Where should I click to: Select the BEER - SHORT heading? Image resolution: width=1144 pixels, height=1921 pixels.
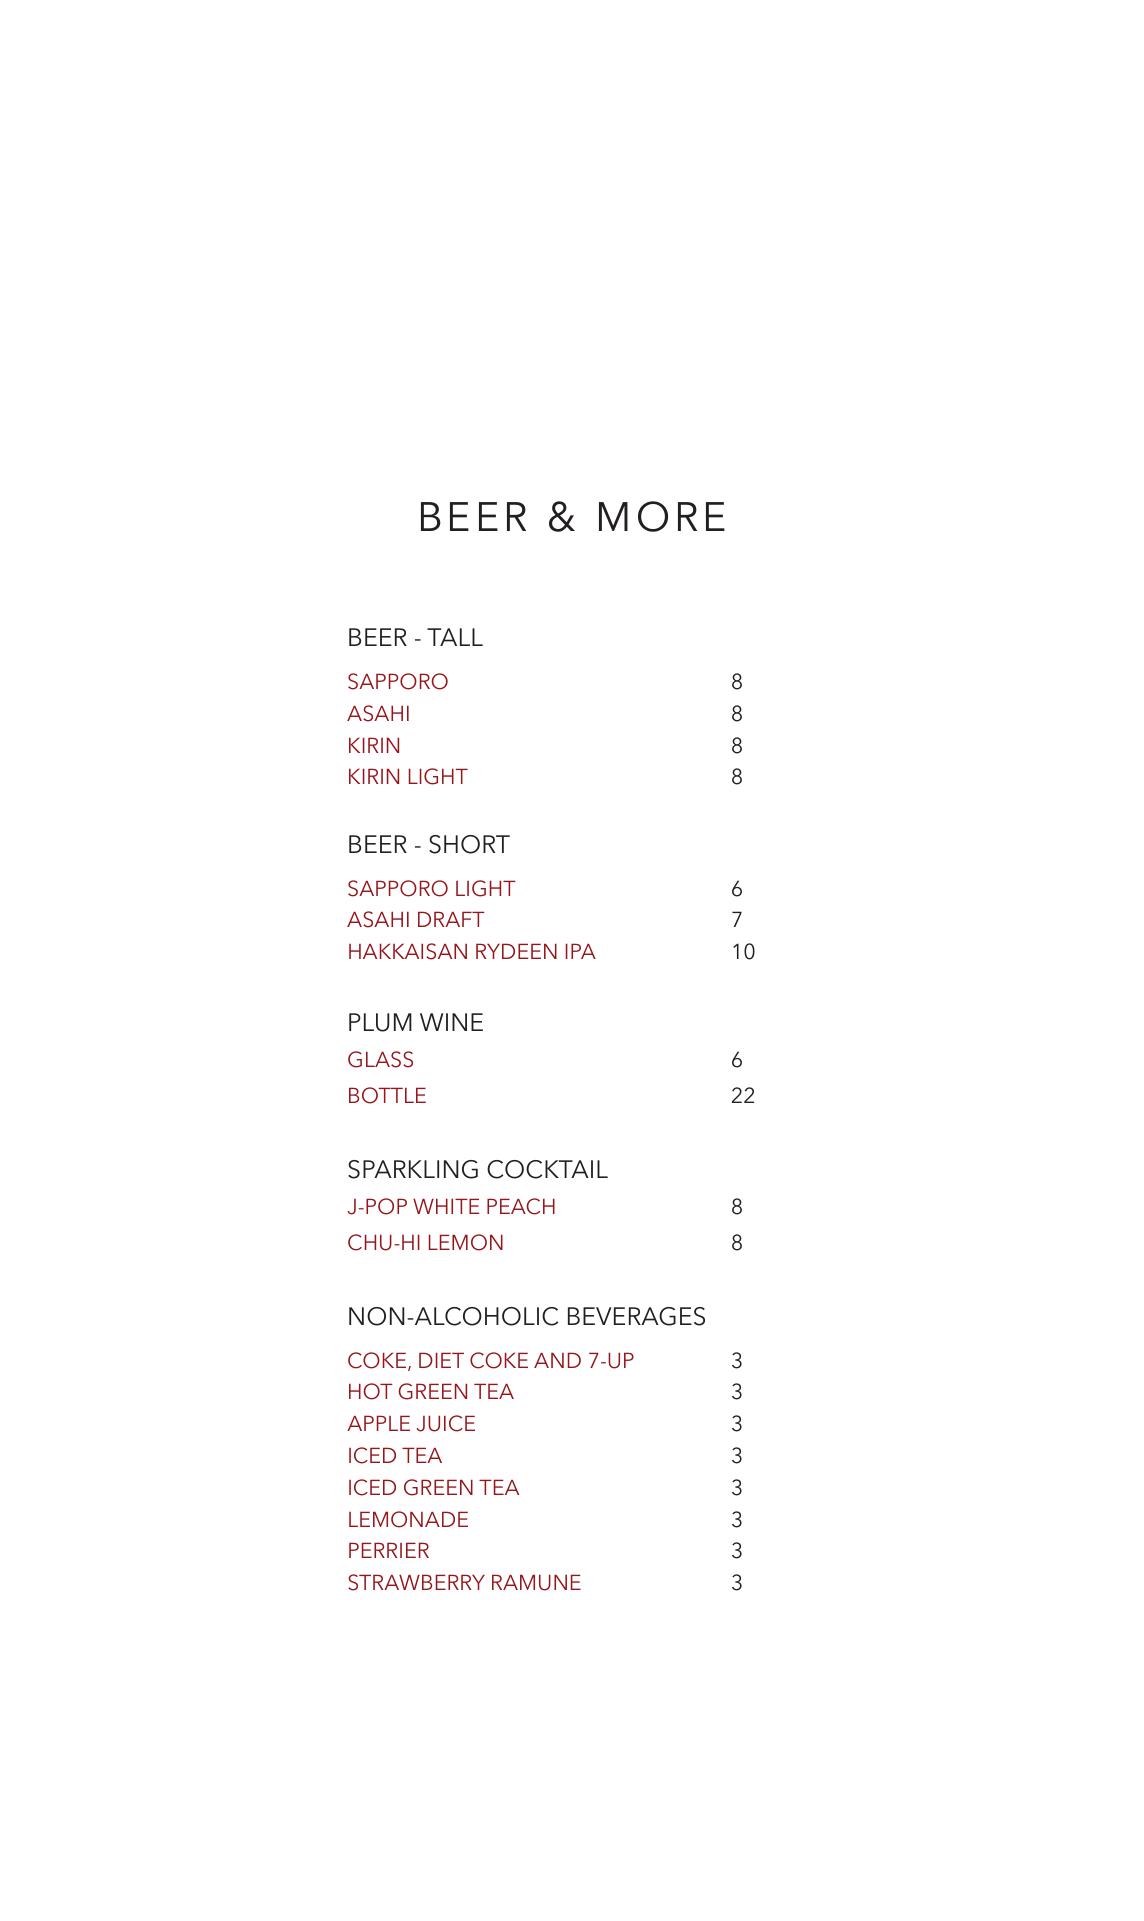point(428,845)
